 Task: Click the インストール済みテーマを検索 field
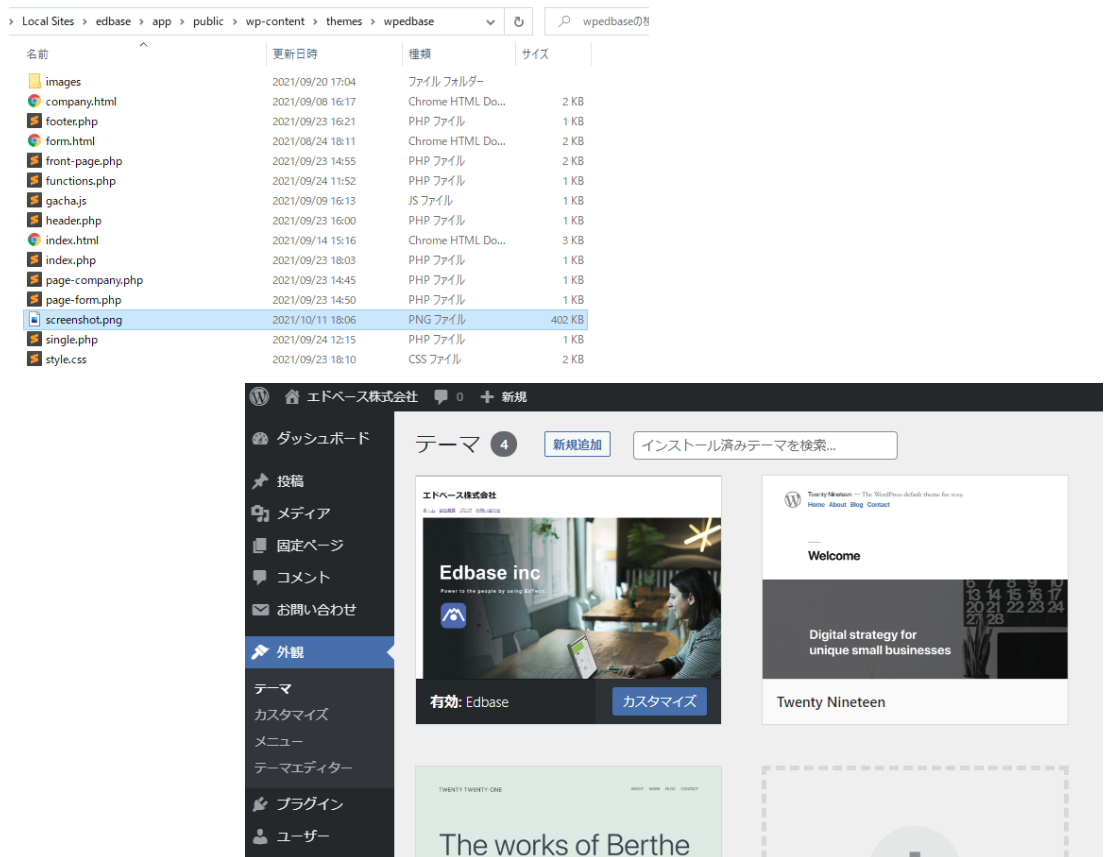(765, 445)
